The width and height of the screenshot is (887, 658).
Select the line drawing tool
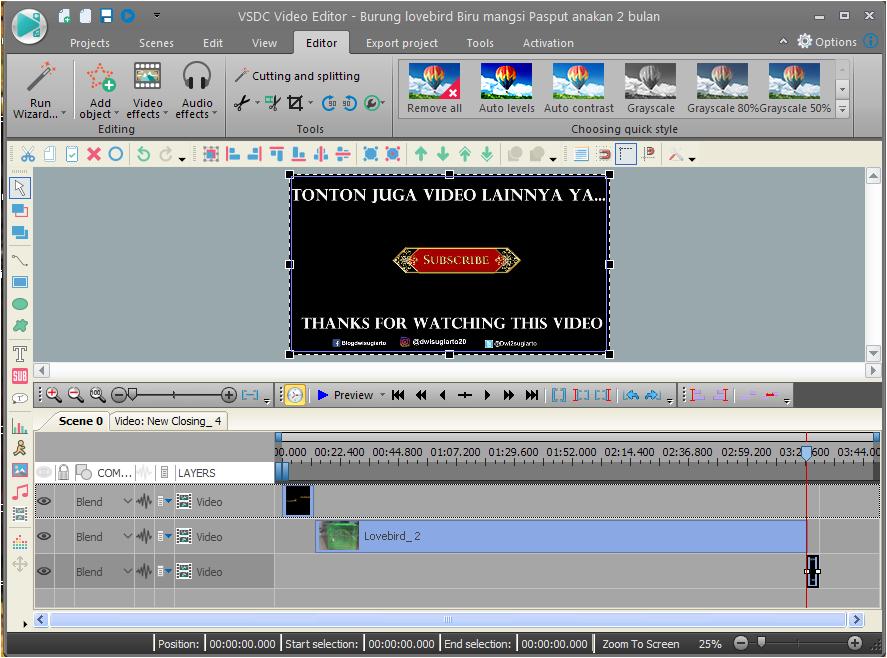(x=20, y=260)
